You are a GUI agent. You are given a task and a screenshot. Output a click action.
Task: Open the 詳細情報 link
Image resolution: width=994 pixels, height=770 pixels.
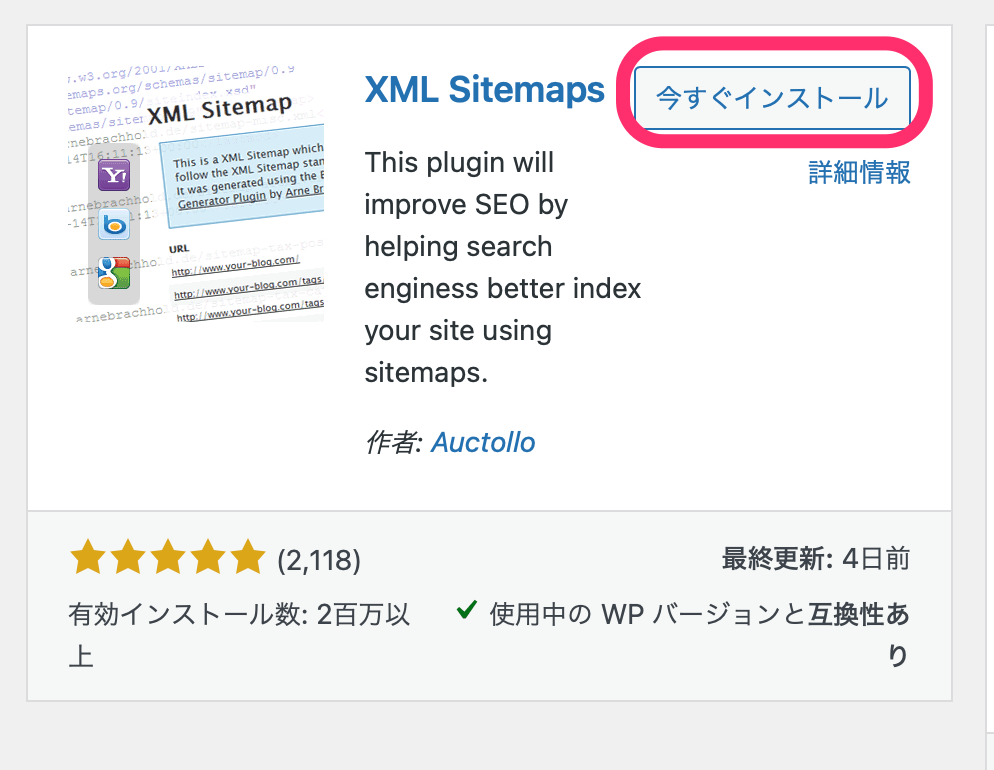point(860,172)
